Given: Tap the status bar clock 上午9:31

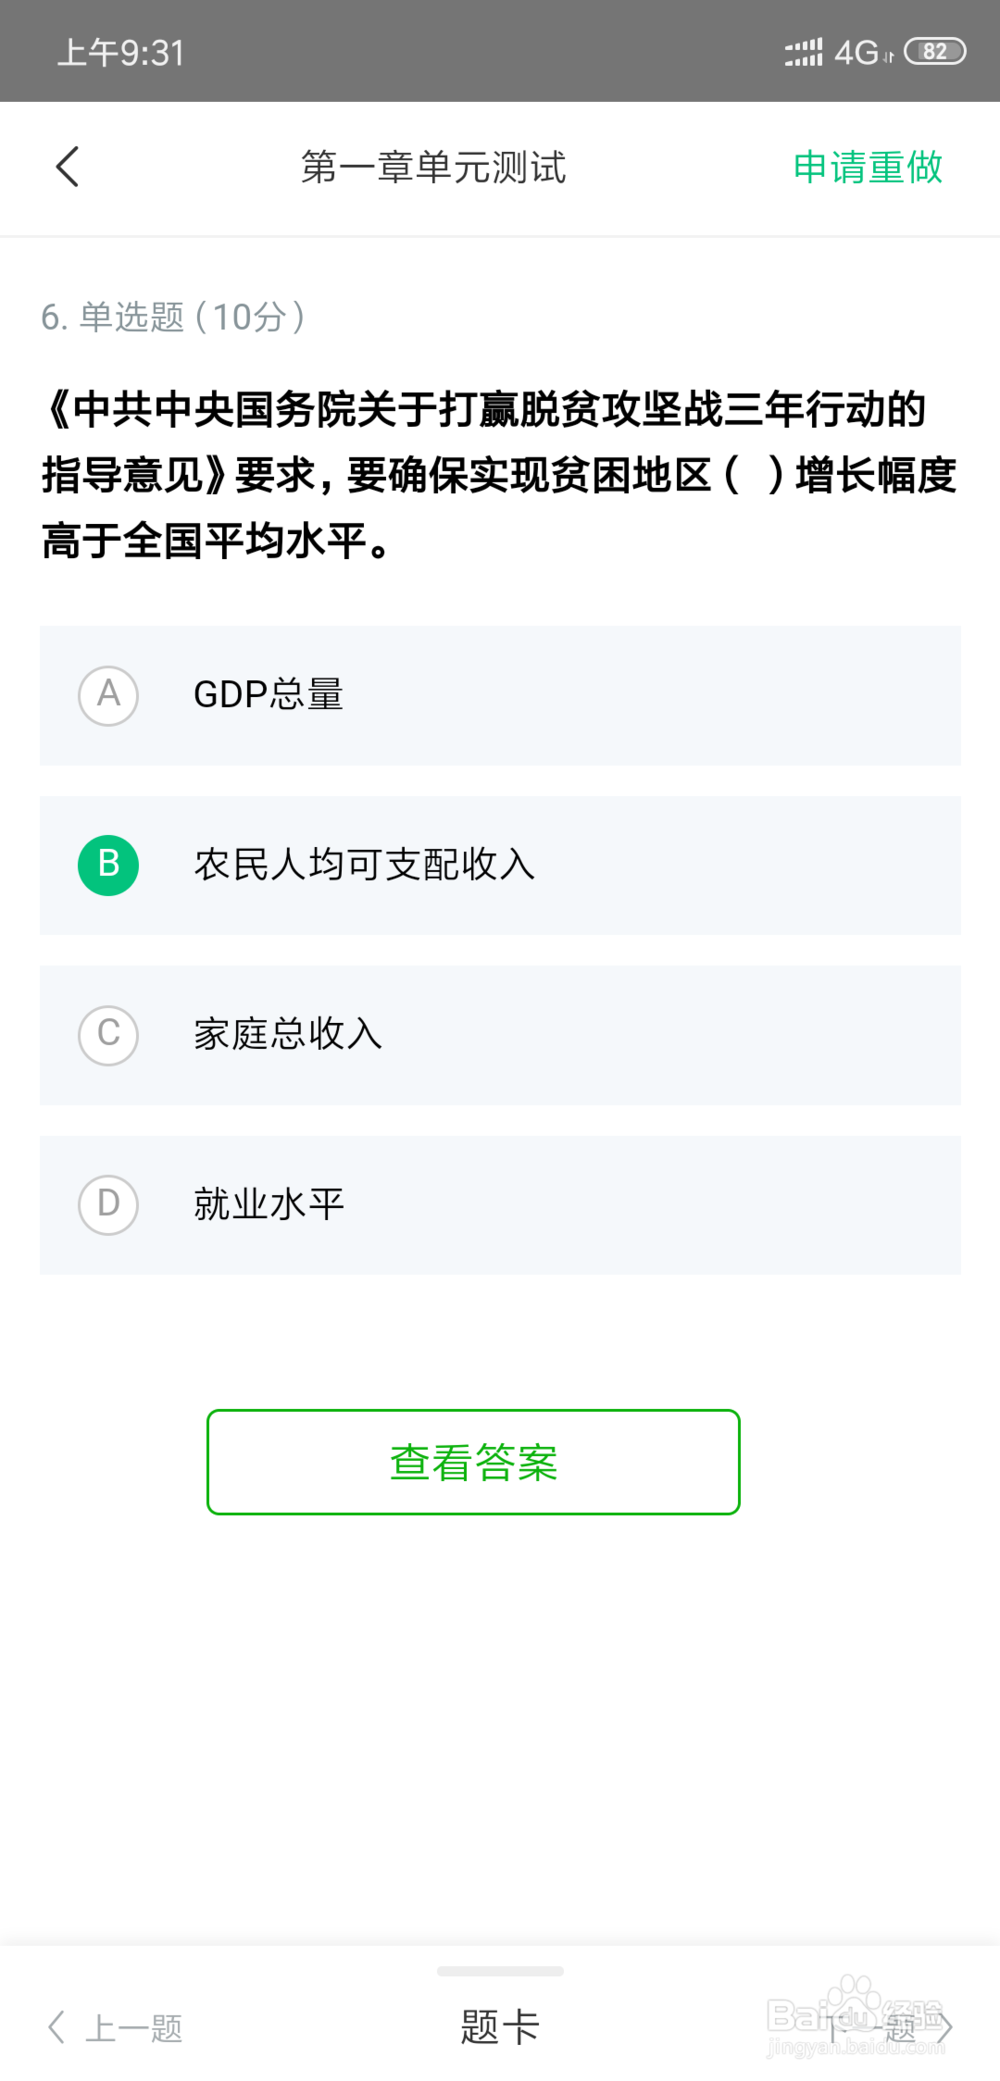Looking at the screenshot, I should click(121, 52).
